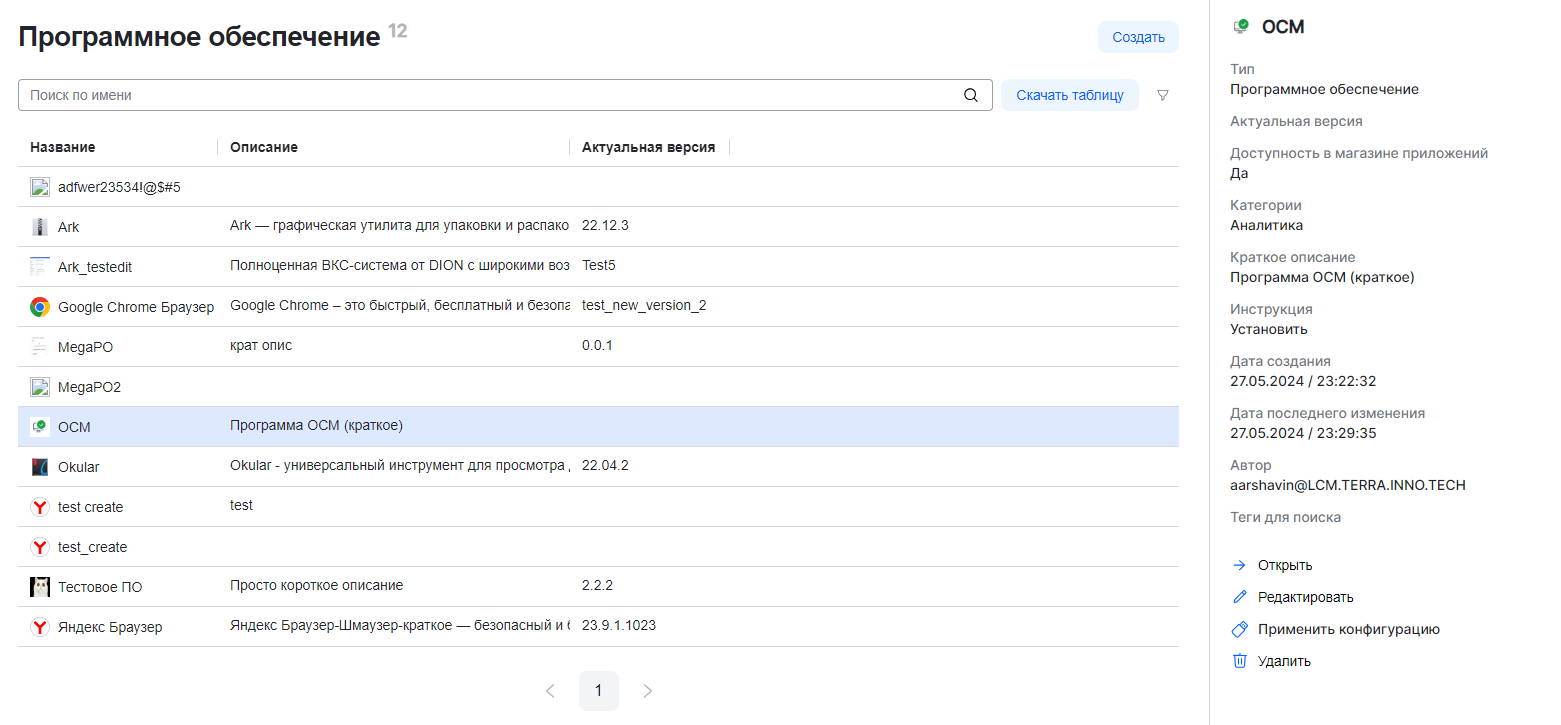Screen dimensions: 1561x725
Task: Go to the next page arrow
Action: (x=647, y=691)
